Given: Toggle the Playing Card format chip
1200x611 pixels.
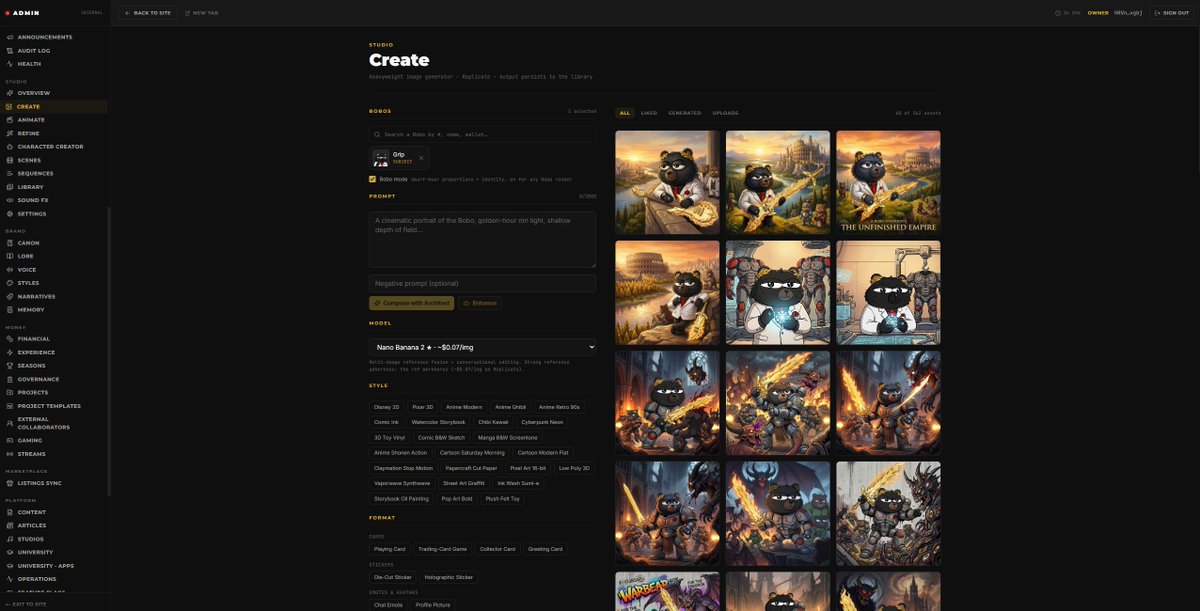Looking at the screenshot, I should click(x=390, y=549).
